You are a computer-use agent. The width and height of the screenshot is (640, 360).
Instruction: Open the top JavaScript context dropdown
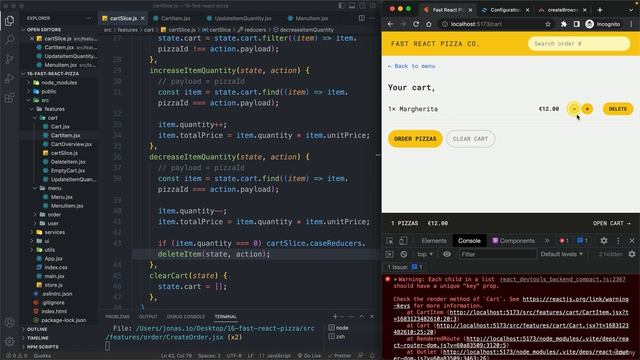[425, 254]
